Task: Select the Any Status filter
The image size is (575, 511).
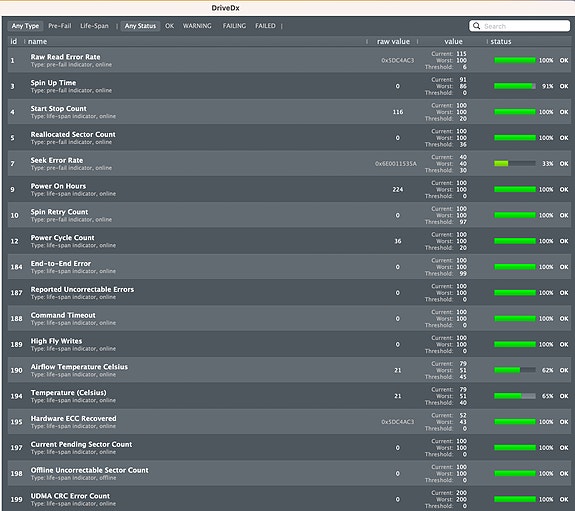Action: pyautogui.click(x=140, y=26)
